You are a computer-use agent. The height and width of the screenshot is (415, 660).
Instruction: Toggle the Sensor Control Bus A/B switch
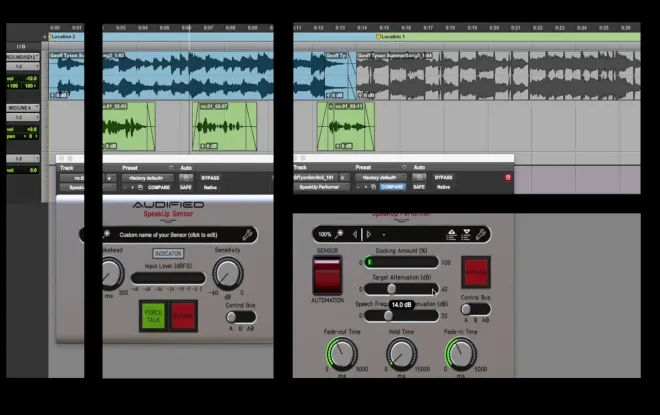pos(240,317)
